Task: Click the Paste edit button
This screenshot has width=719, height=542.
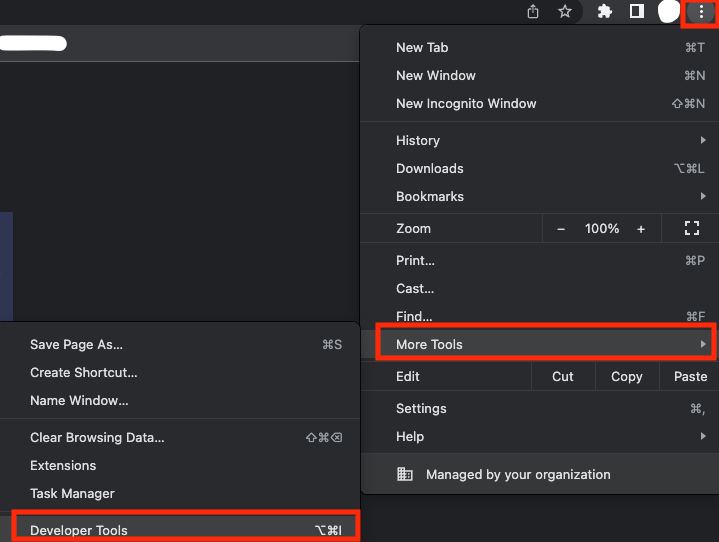Action: [x=690, y=376]
